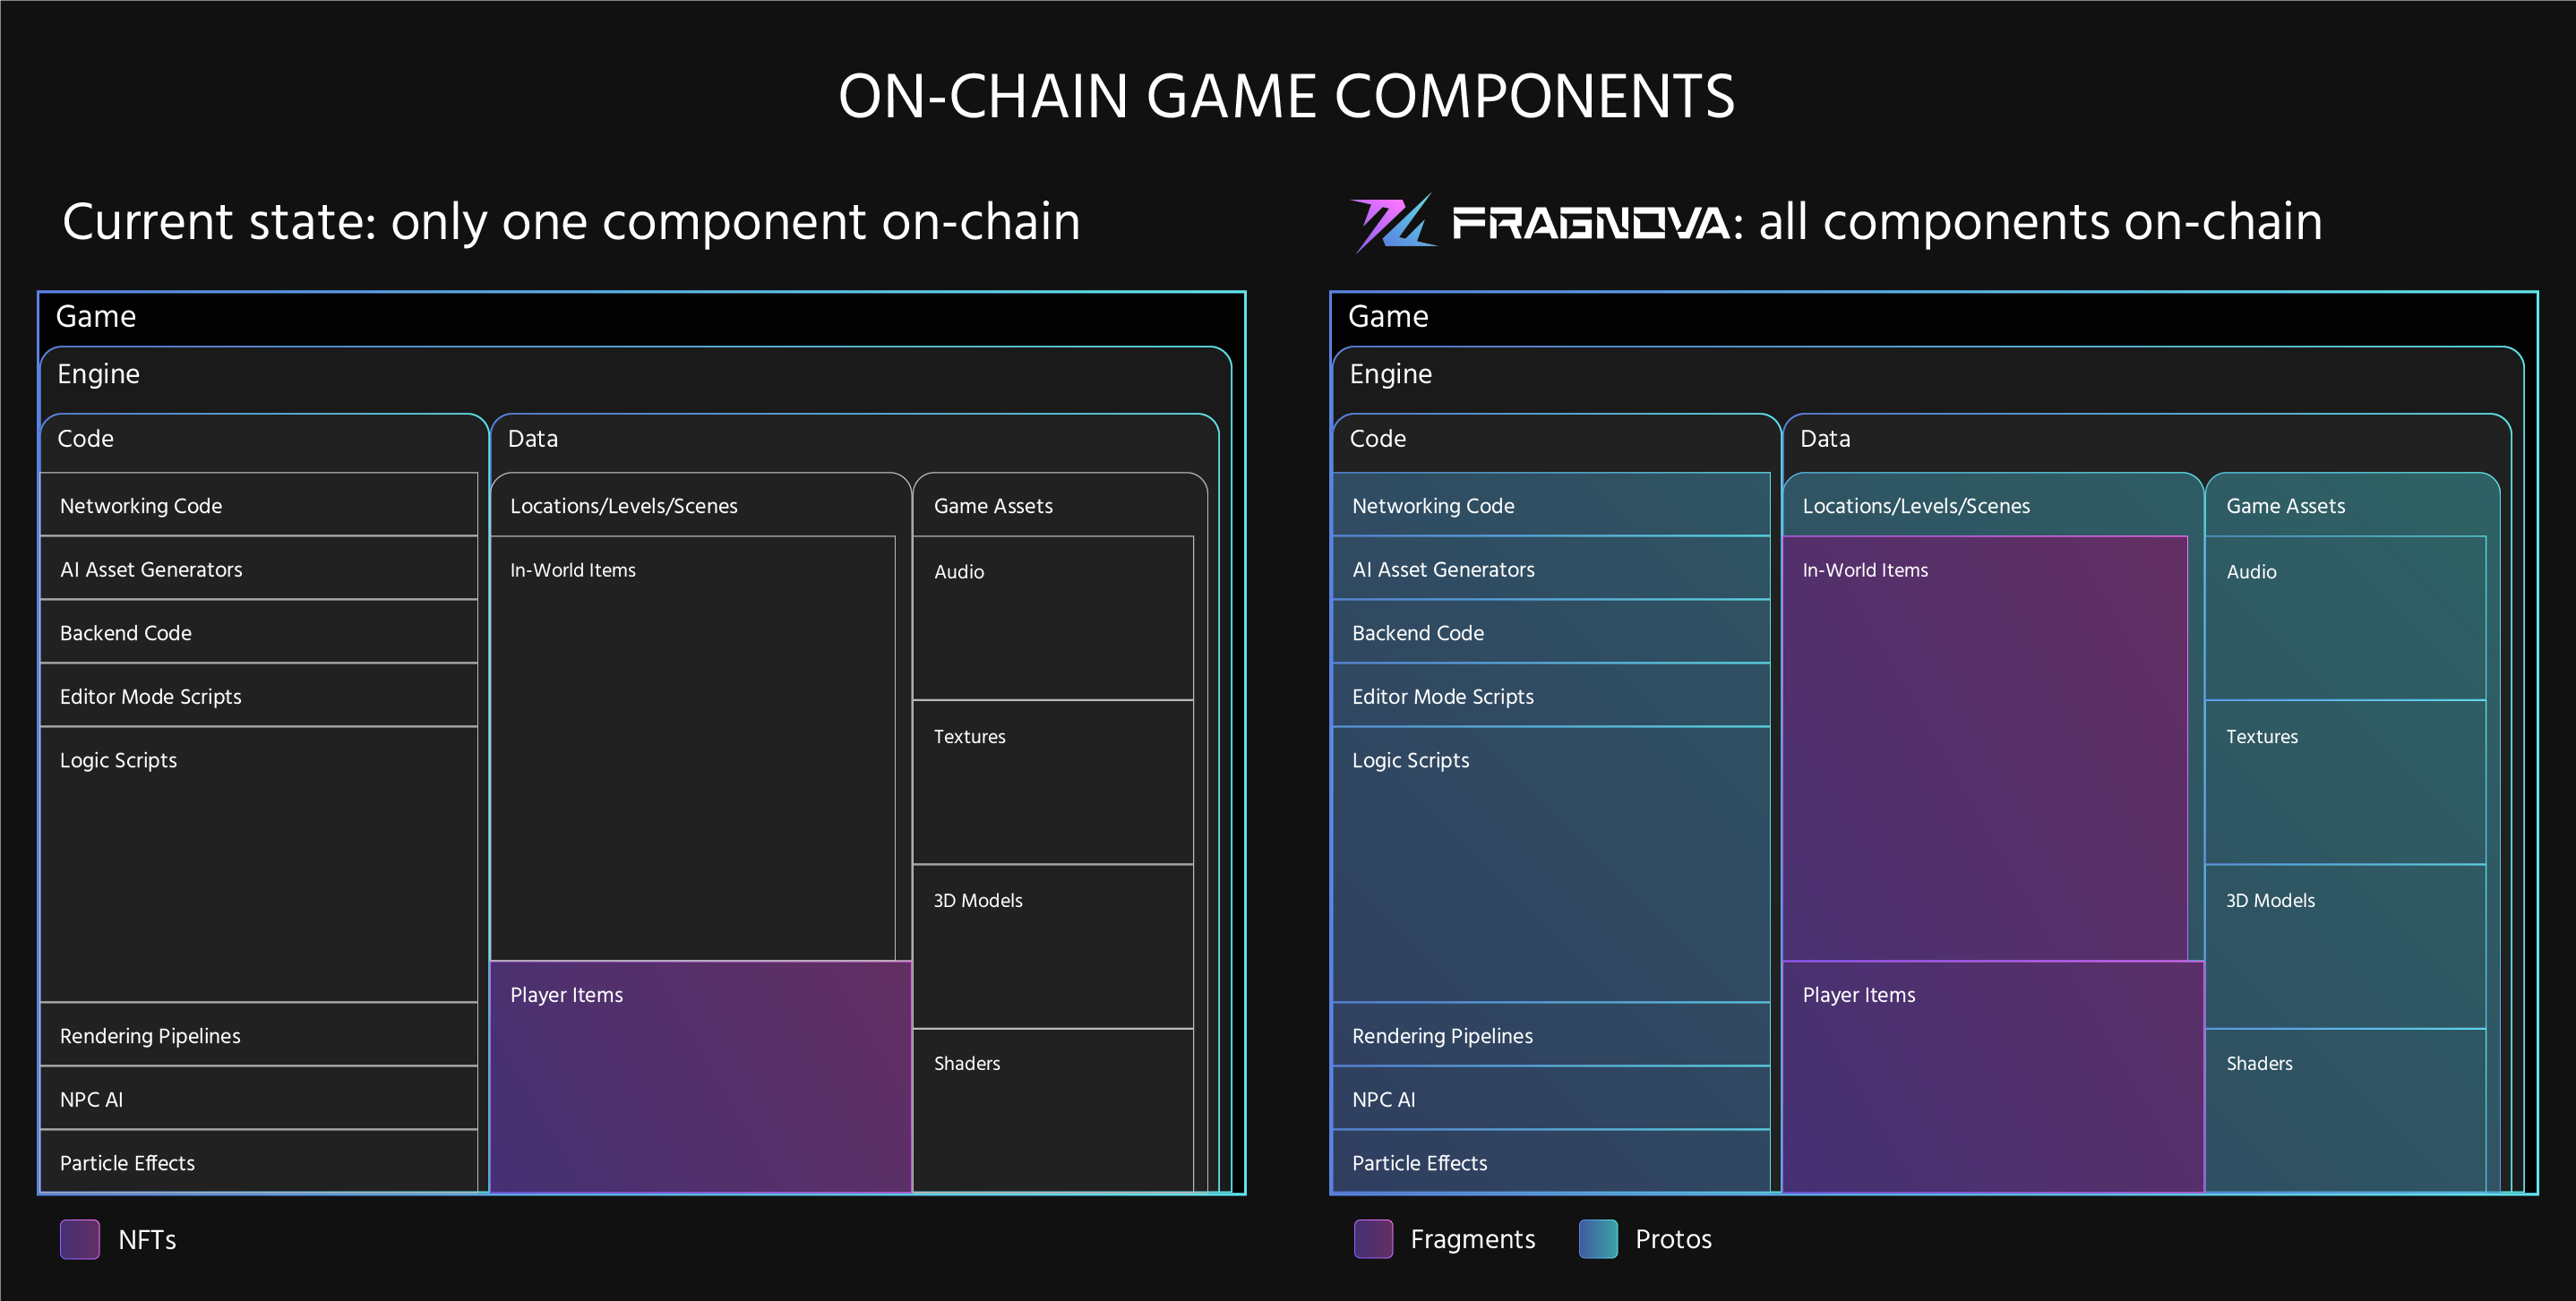Click the purple NFTs legend swatch
The width and height of the screenshot is (2576, 1301).
[80, 1239]
